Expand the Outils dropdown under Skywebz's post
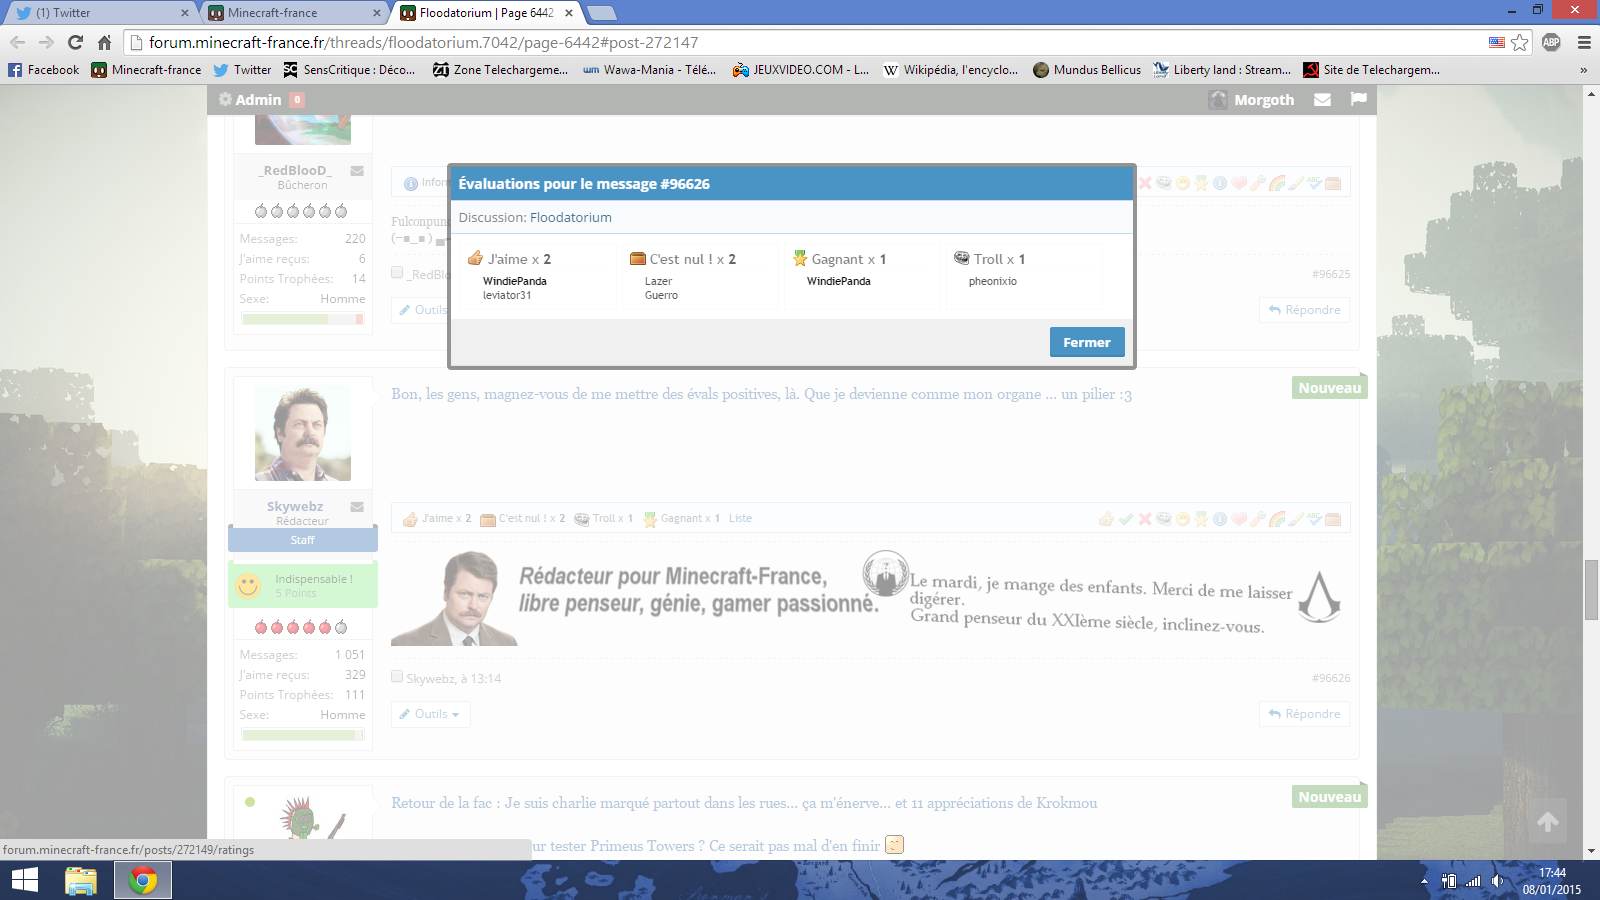Image resolution: width=1600 pixels, height=900 pixels. click(x=430, y=714)
